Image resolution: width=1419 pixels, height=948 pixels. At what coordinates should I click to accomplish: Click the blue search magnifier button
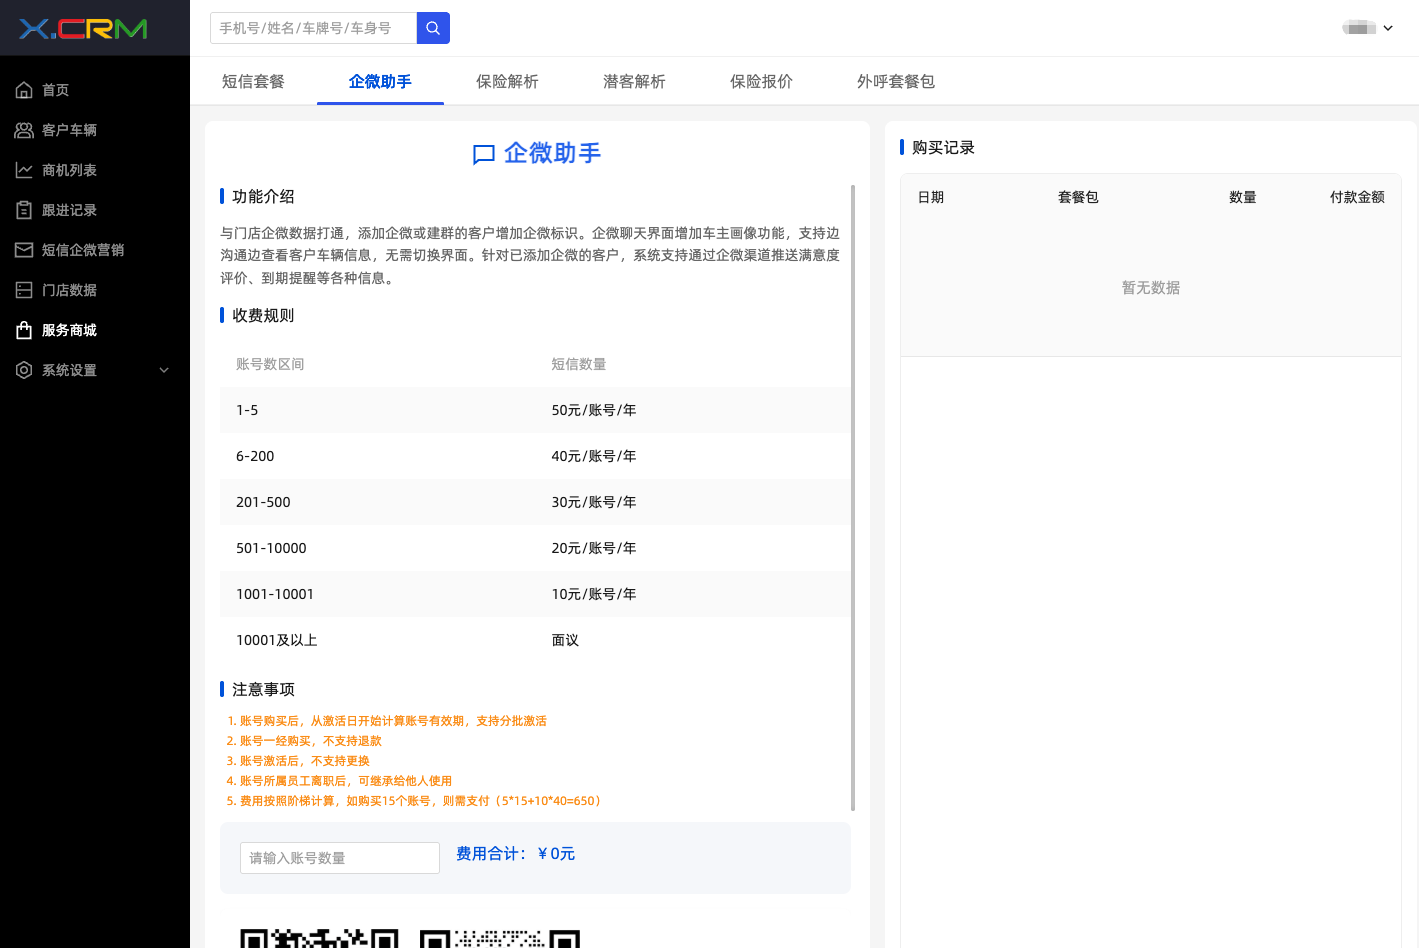[433, 28]
